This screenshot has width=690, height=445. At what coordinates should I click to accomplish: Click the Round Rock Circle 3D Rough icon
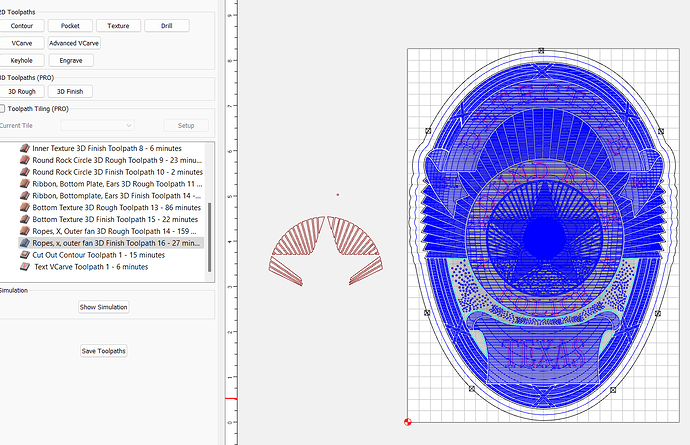[25, 160]
